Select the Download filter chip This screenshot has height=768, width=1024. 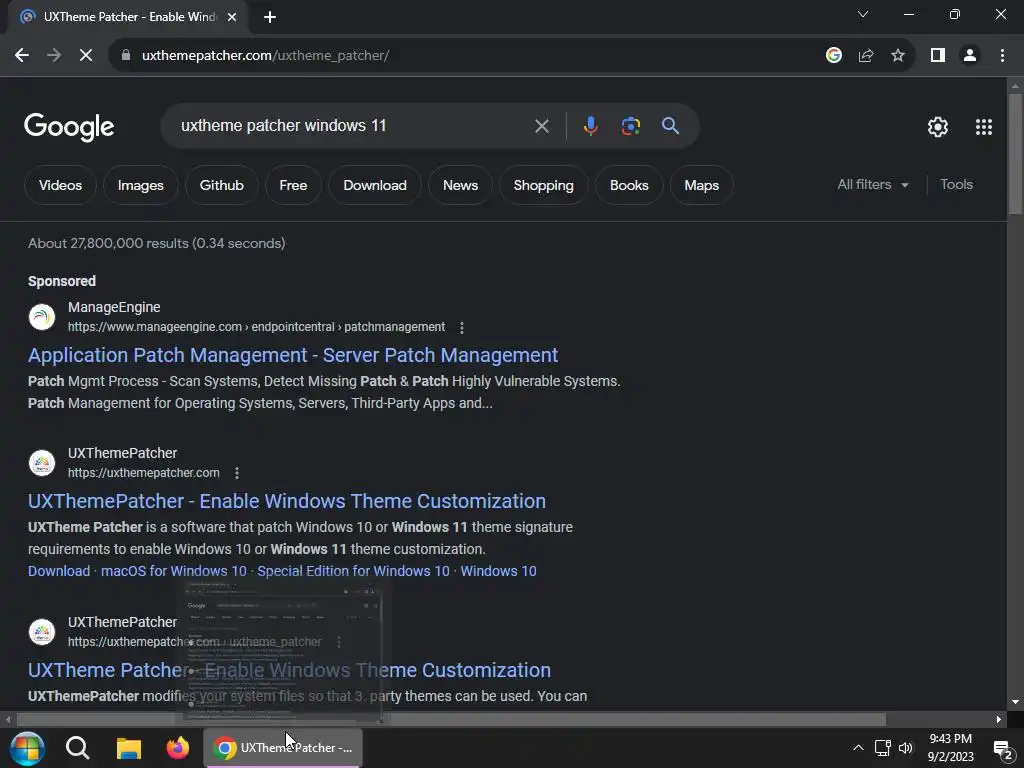point(375,185)
